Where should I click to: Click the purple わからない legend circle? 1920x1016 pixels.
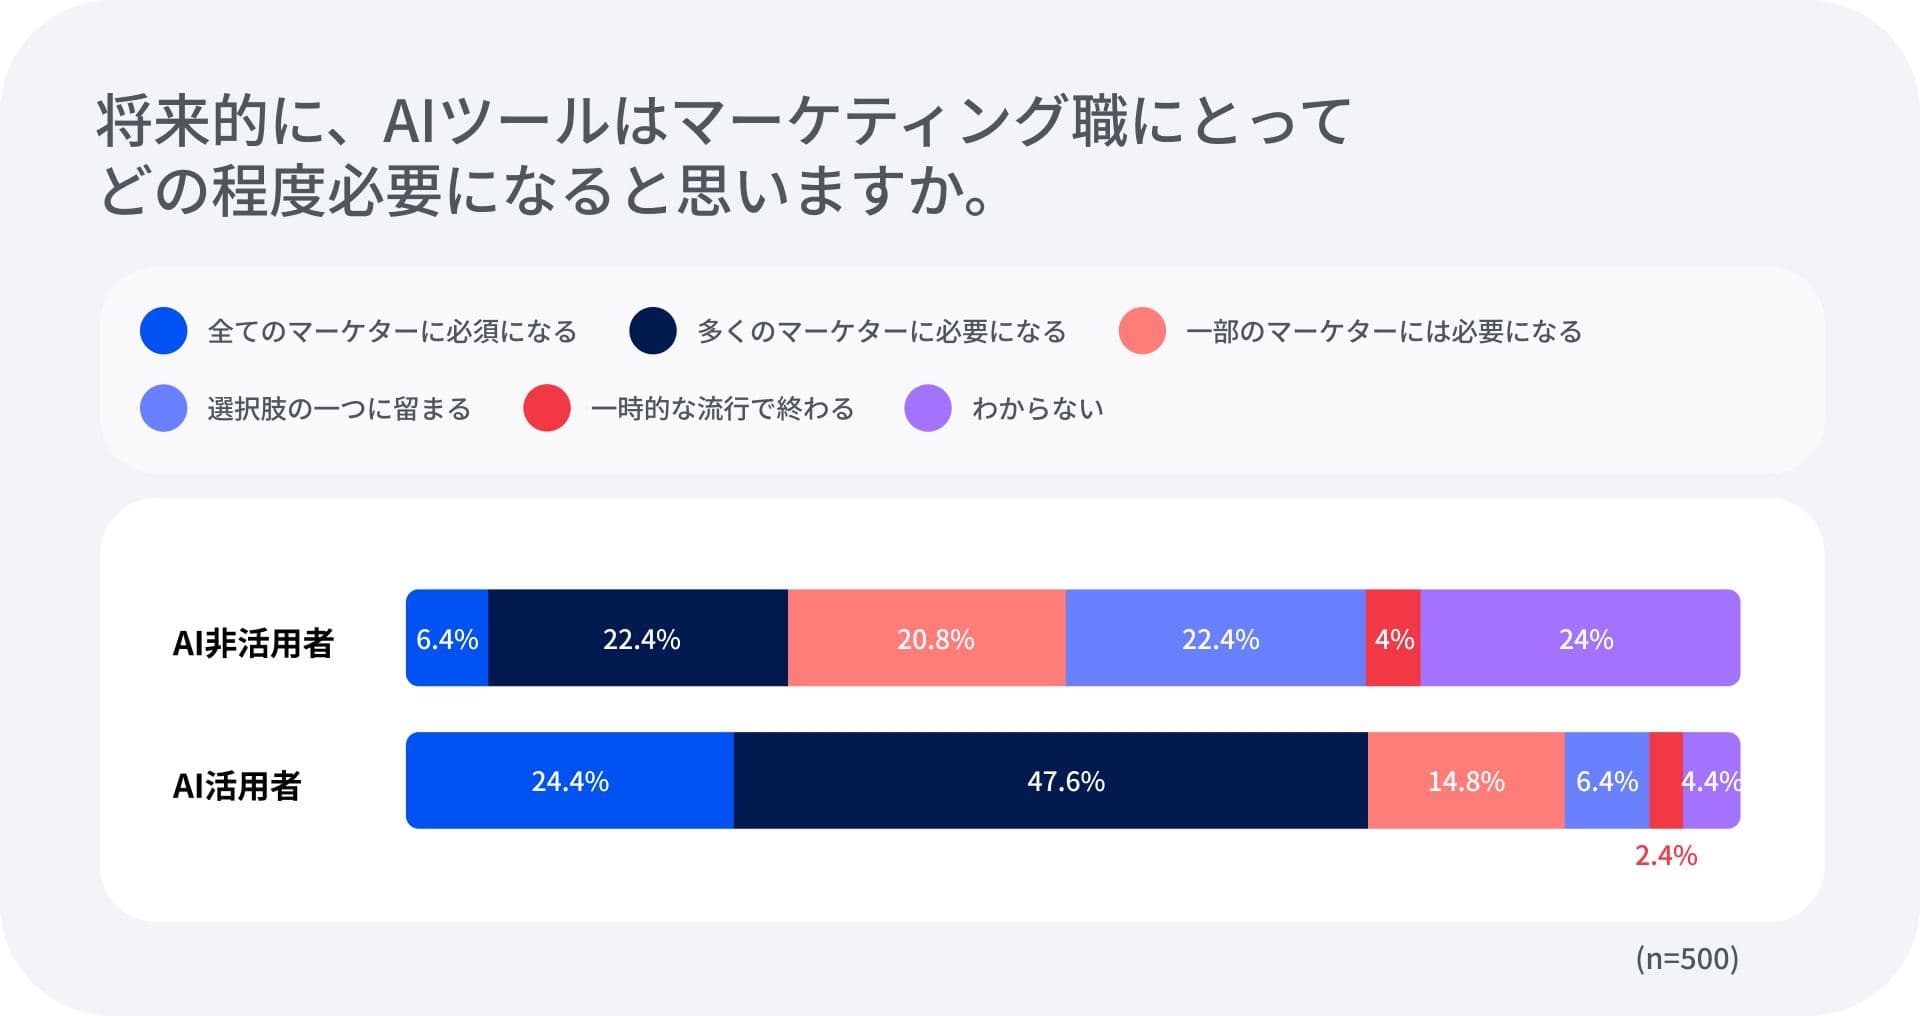(x=928, y=408)
